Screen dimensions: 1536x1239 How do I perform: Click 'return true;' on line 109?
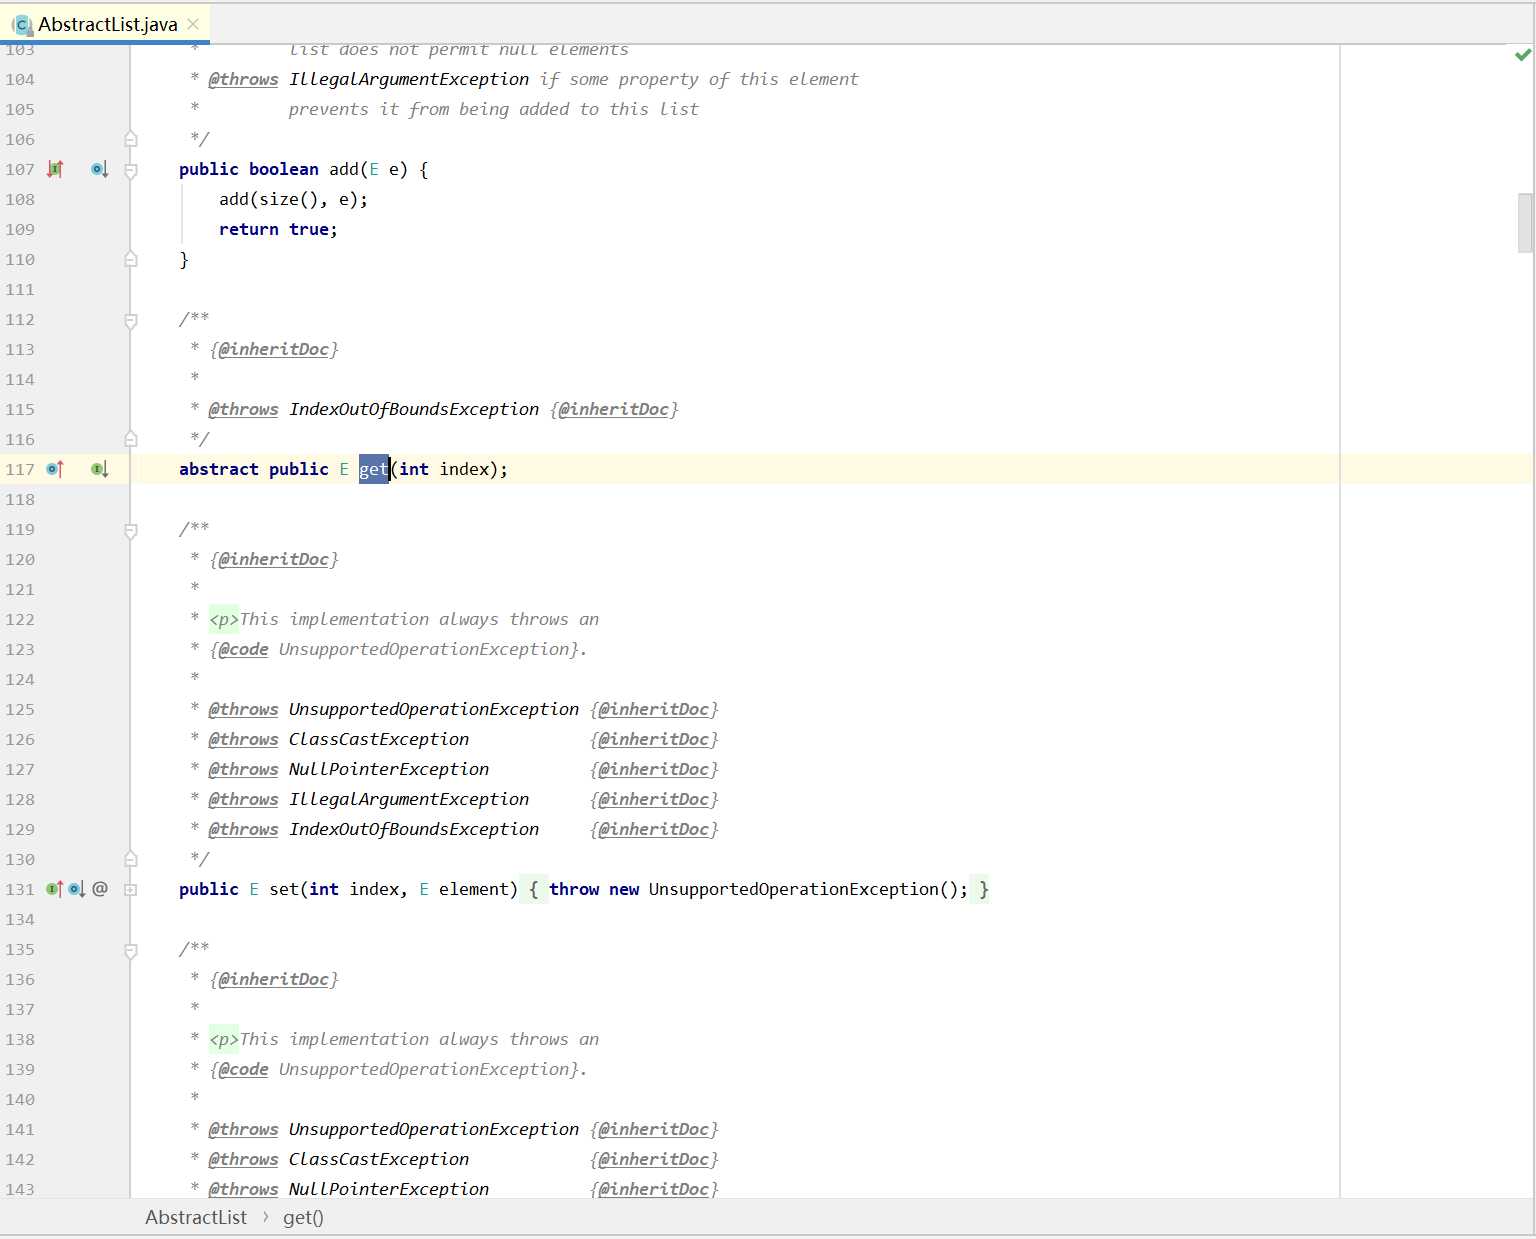[278, 229]
